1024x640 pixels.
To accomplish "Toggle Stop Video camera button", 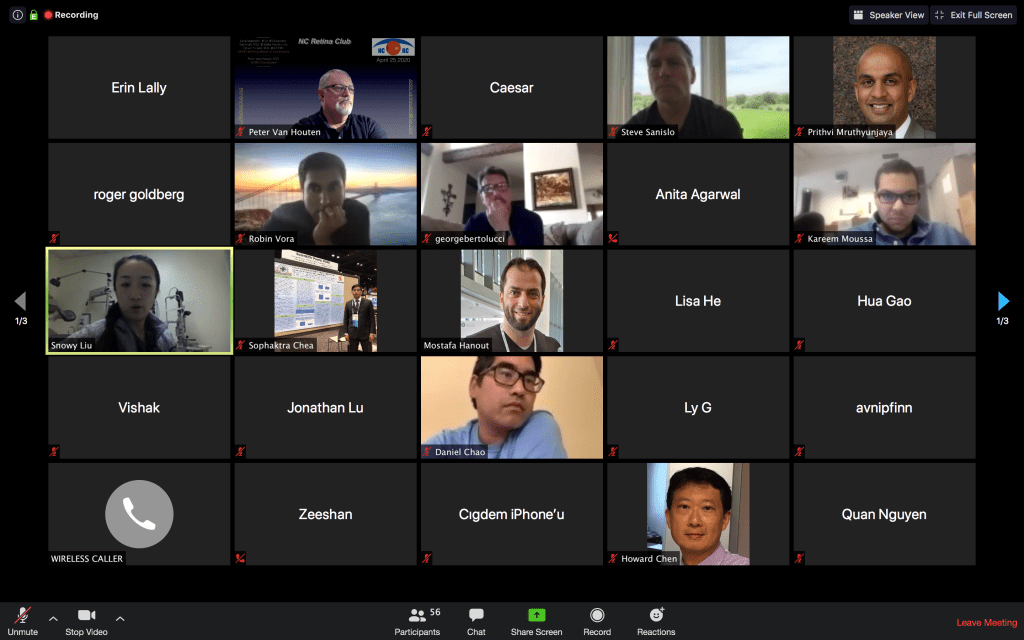I will pos(87,616).
